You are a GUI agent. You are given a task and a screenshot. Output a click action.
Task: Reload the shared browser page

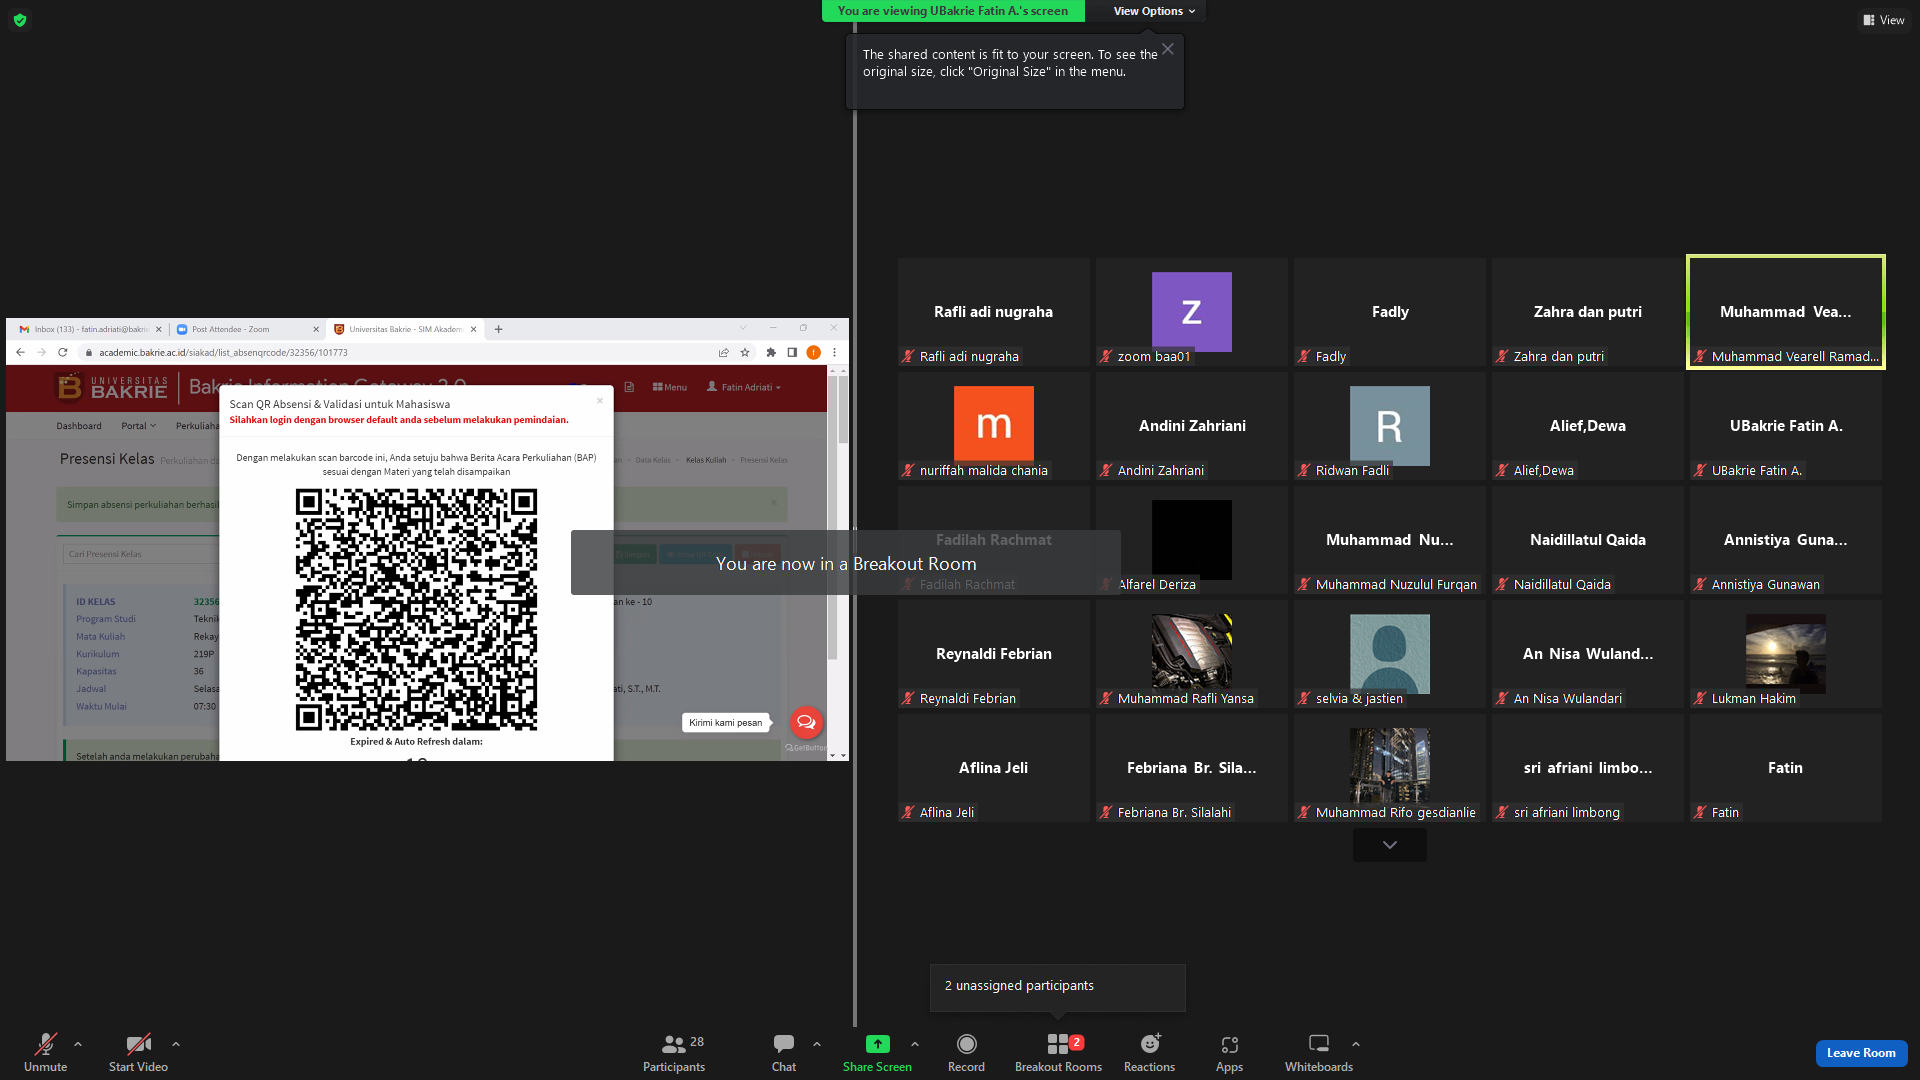click(x=63, y=352)
